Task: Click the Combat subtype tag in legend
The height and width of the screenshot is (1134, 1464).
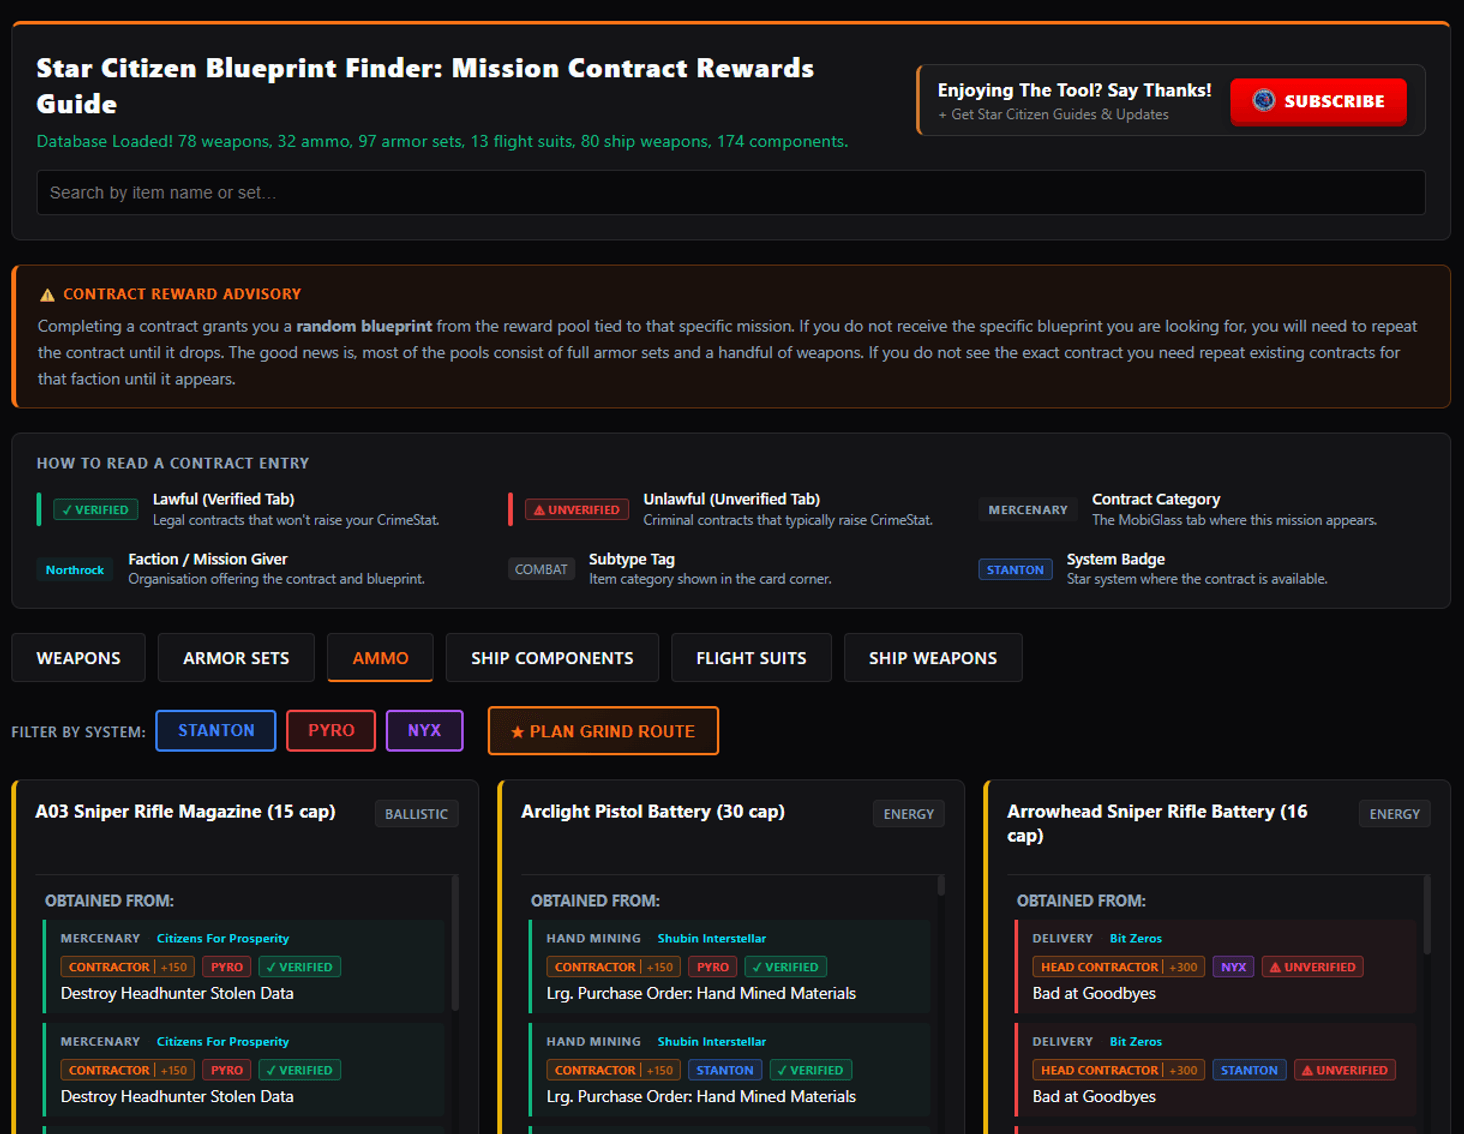Action: [x=541, y=570]
